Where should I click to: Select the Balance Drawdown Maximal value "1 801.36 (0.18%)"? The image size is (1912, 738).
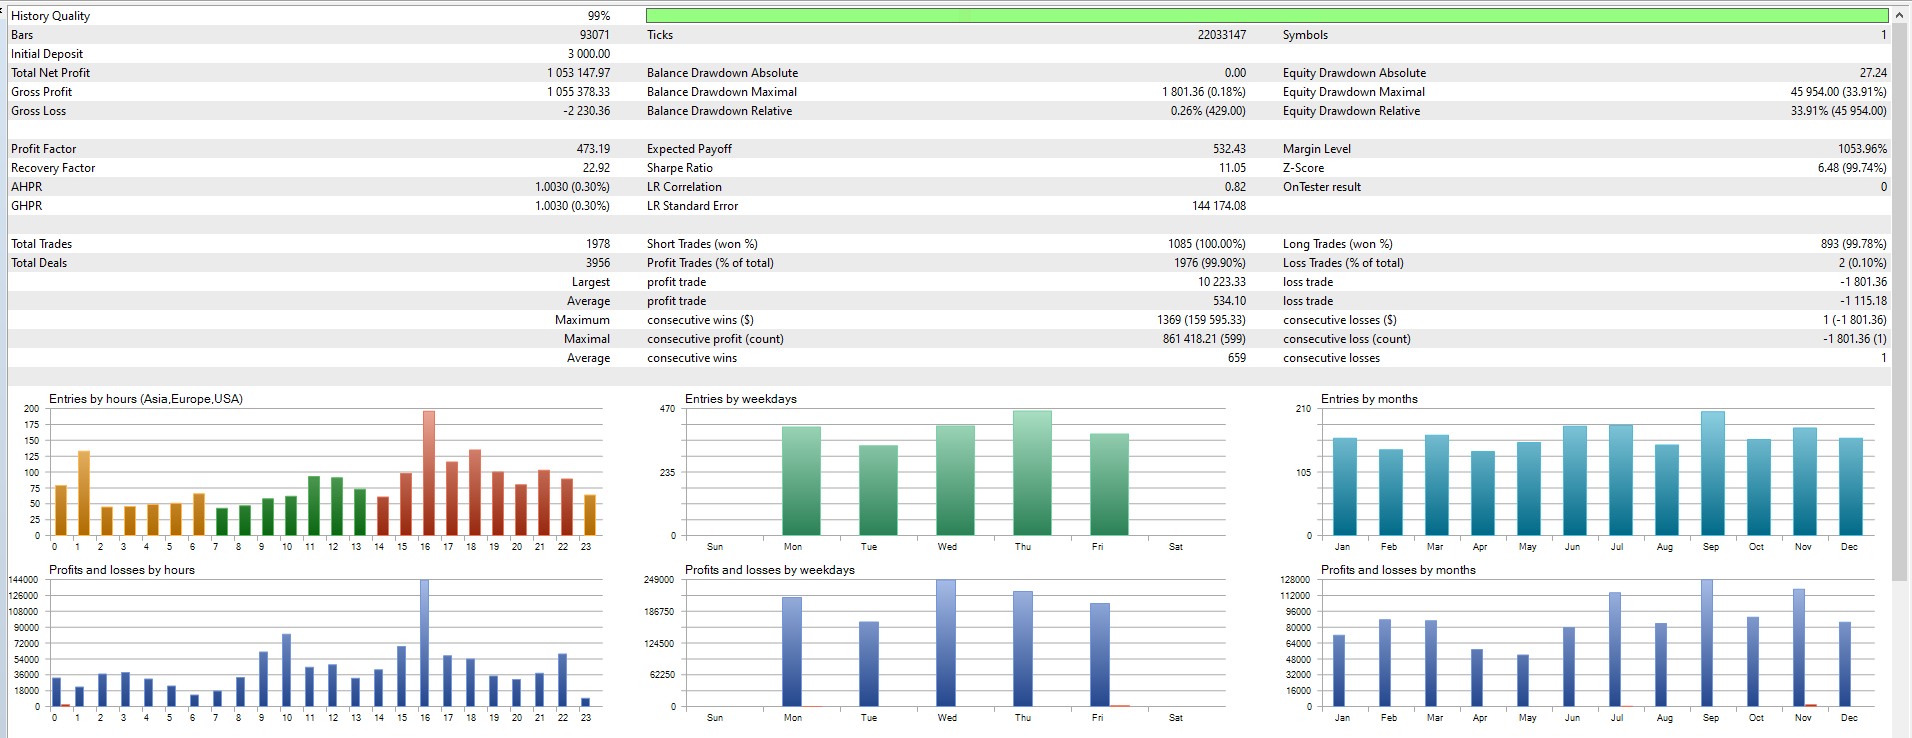1204,92
